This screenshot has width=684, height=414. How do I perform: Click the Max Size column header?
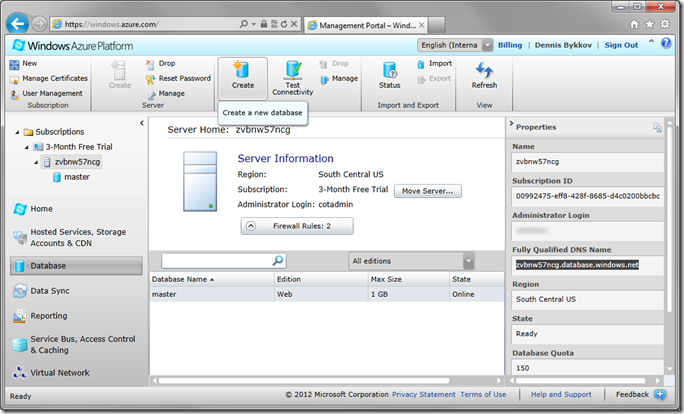pos(409,279)
